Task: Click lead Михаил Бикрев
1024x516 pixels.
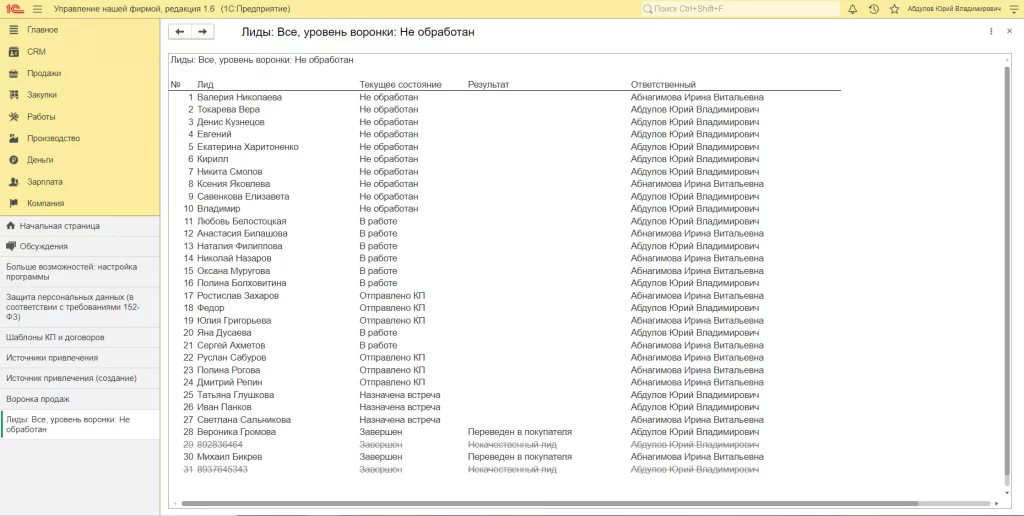Action: pyautogui.click(x=229, y=457)
